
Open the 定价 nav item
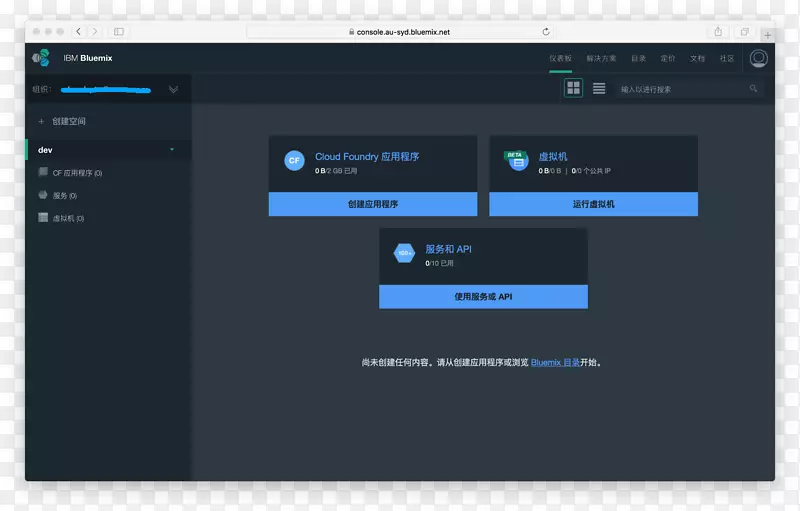point(668,59)
